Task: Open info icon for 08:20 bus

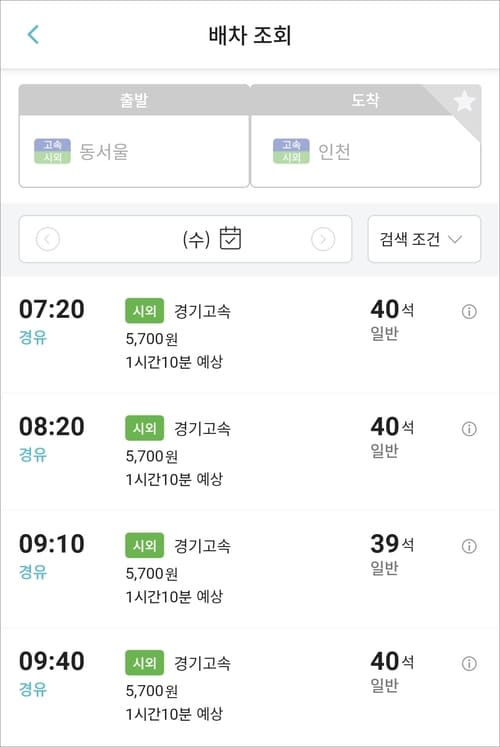Action: point(469,429)
